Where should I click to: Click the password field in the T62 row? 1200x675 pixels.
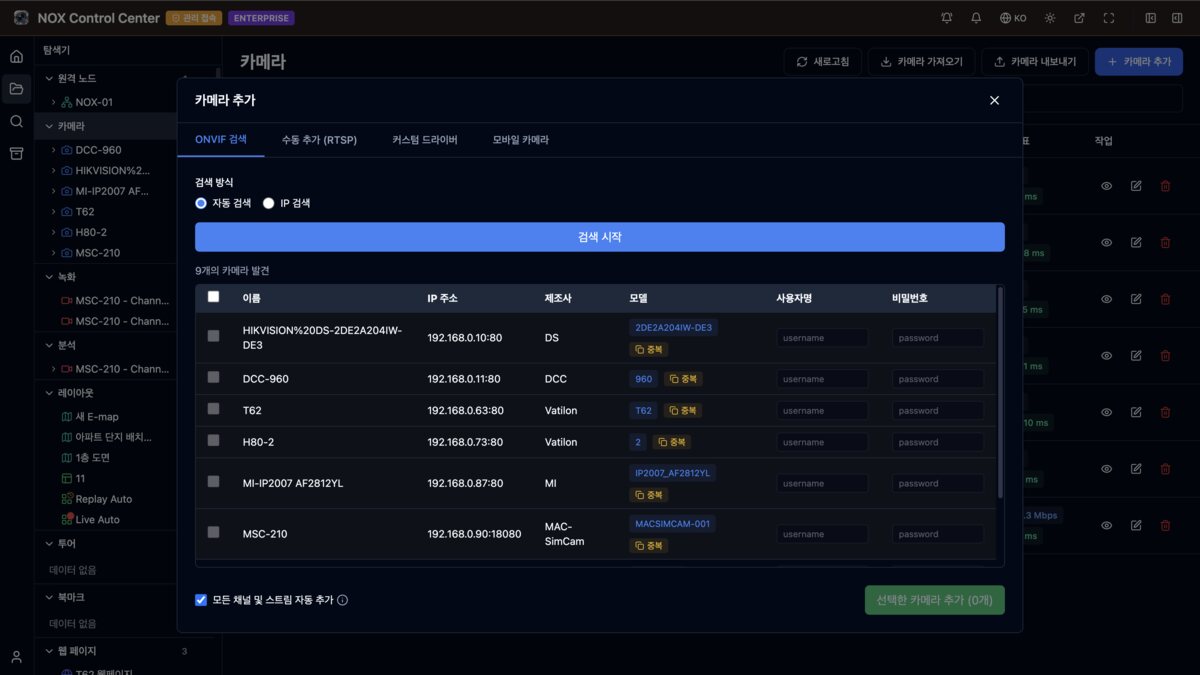938,410
